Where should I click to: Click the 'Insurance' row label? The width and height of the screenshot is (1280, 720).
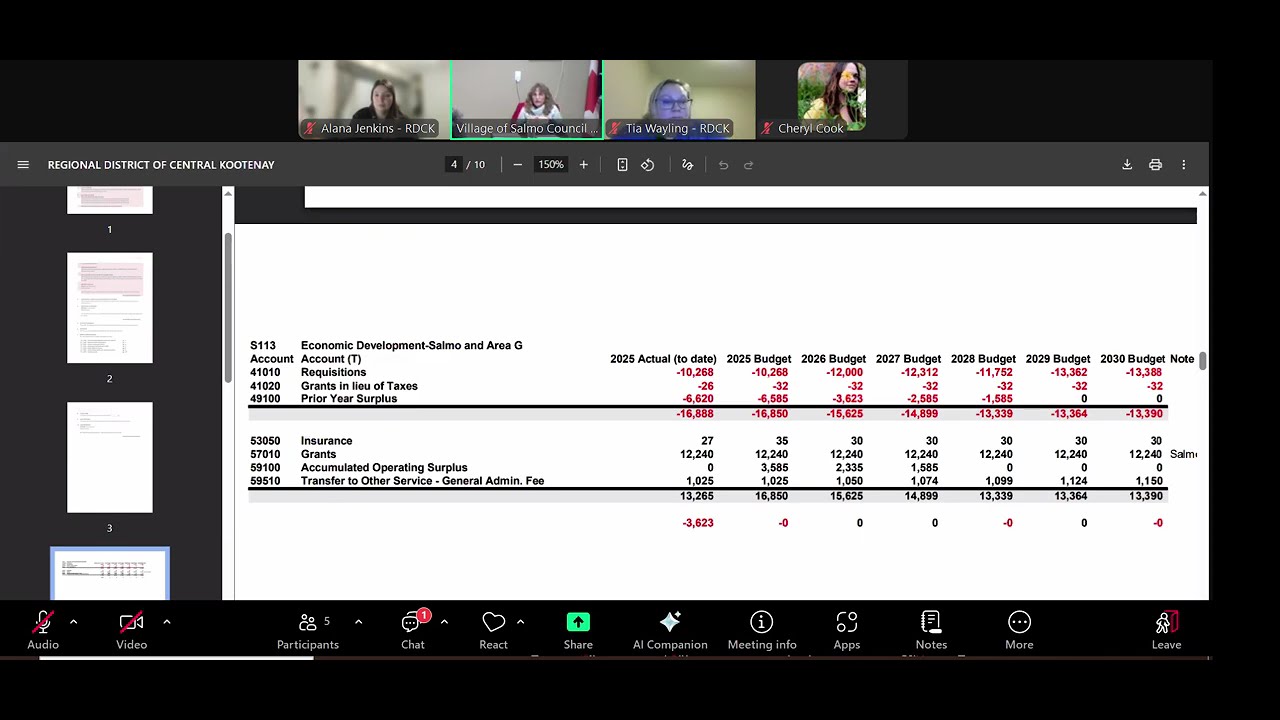326,441
